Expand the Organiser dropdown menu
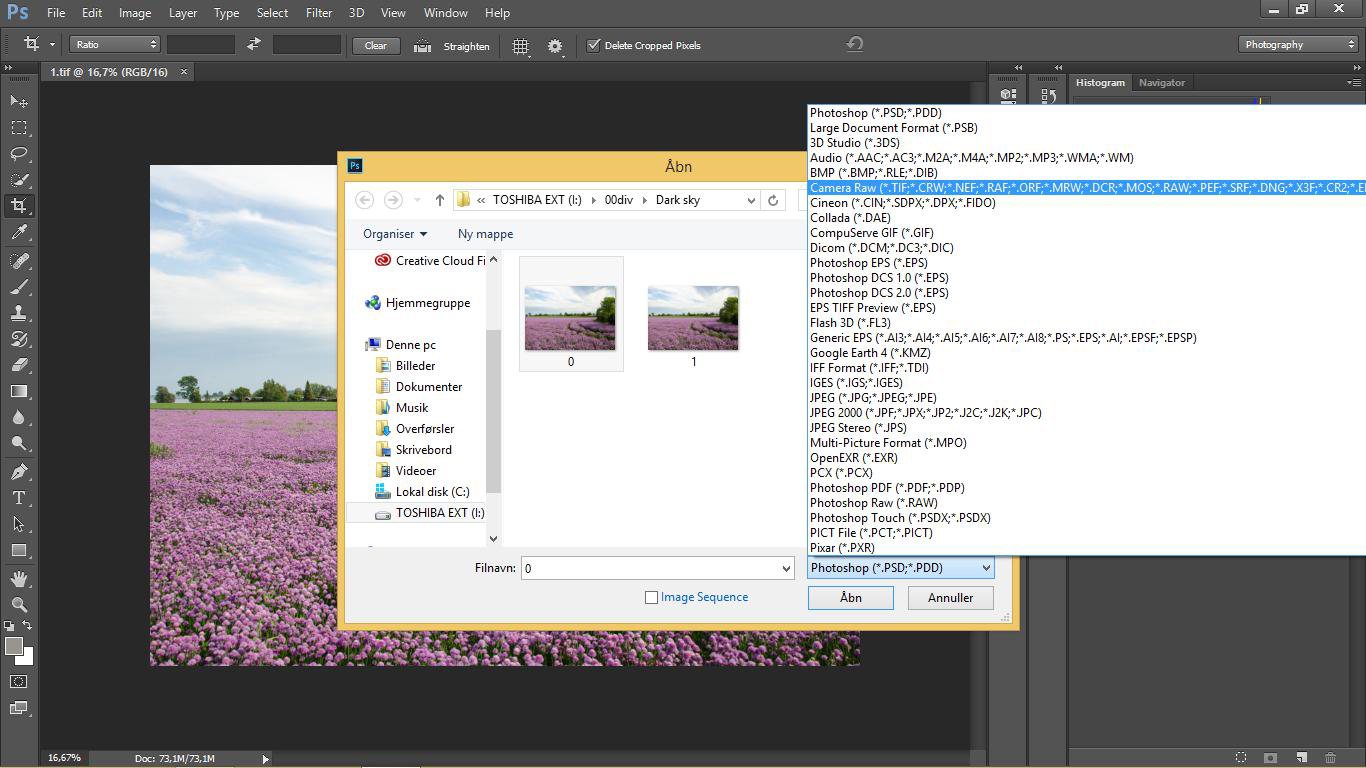Viewport: 1366px width, 768px height. point(395,234)
